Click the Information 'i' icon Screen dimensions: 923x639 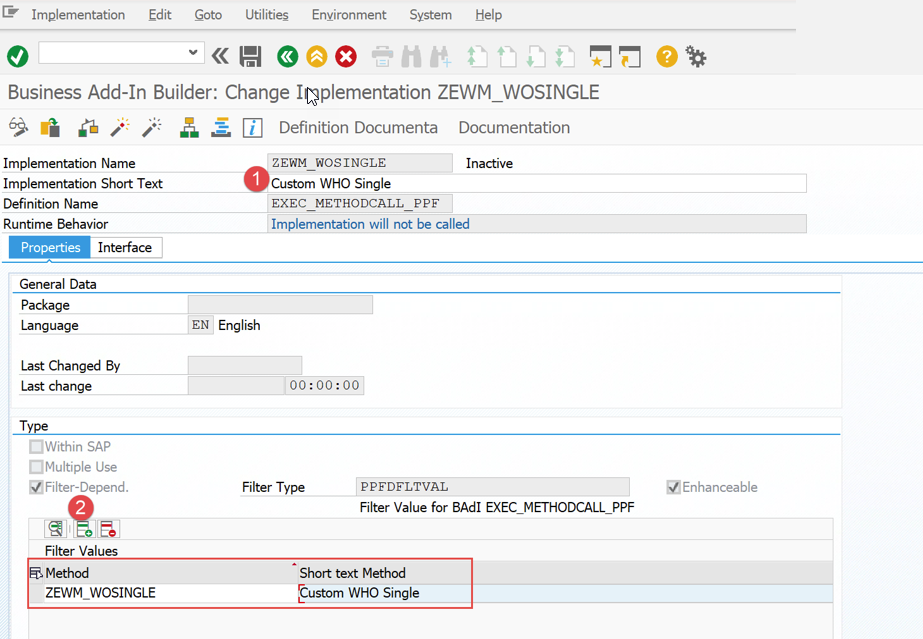point(253,128)
